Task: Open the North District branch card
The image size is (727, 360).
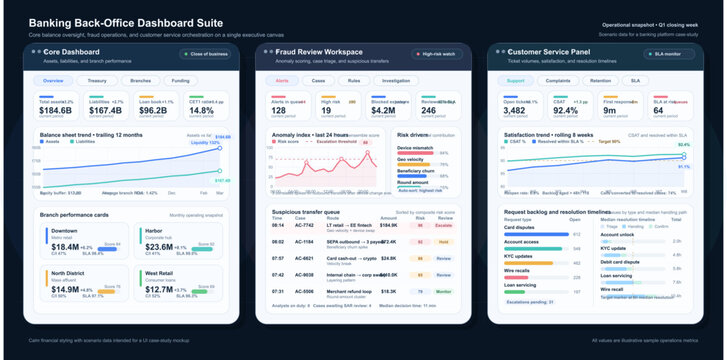Action: (x=84, y=283)
